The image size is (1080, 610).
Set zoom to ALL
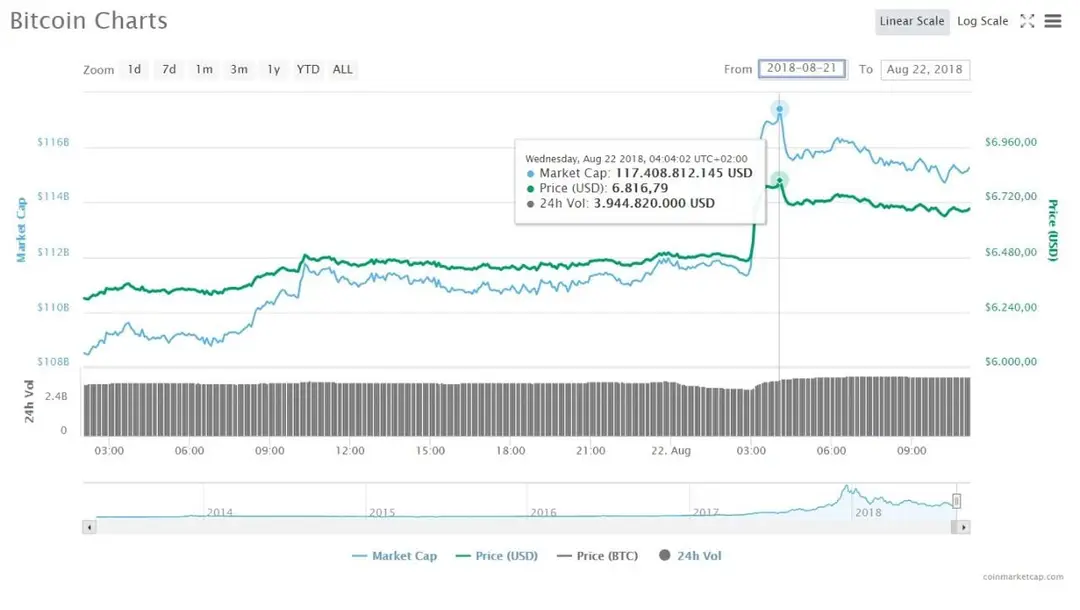(x=342, y=70)
